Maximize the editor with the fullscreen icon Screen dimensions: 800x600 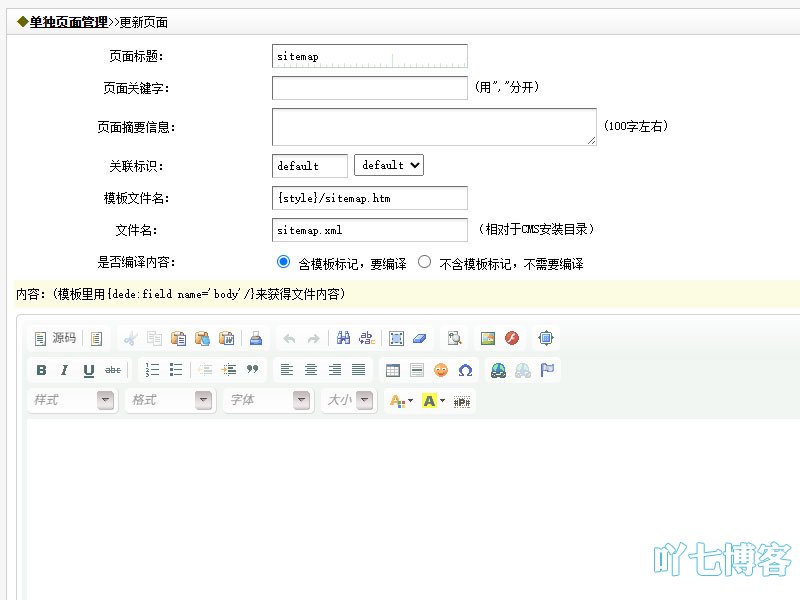tap(545, 338)
